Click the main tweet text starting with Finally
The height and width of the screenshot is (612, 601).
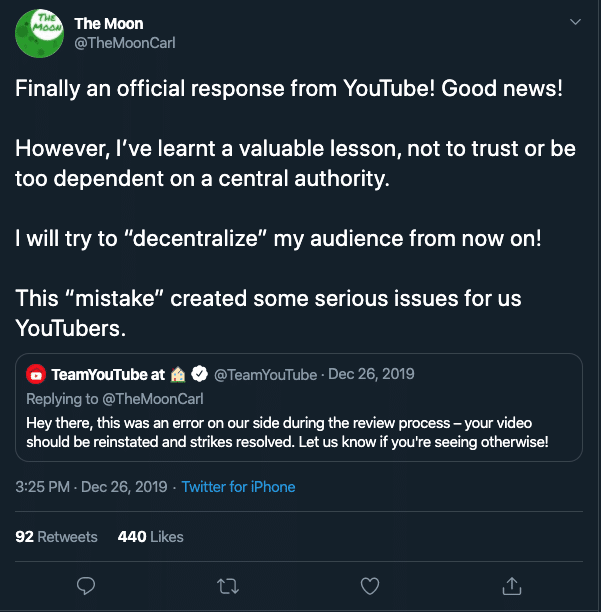tap(289, 88)
